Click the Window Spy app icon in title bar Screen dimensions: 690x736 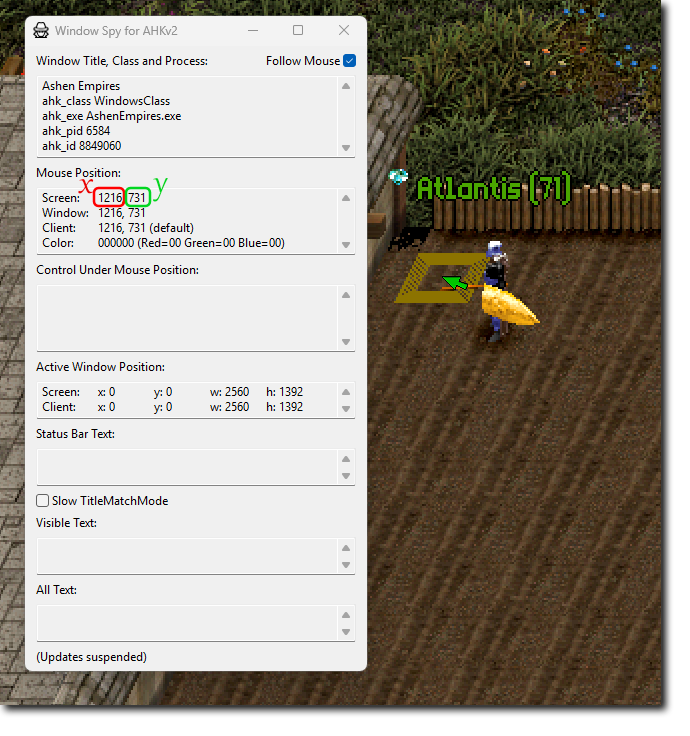41,31
